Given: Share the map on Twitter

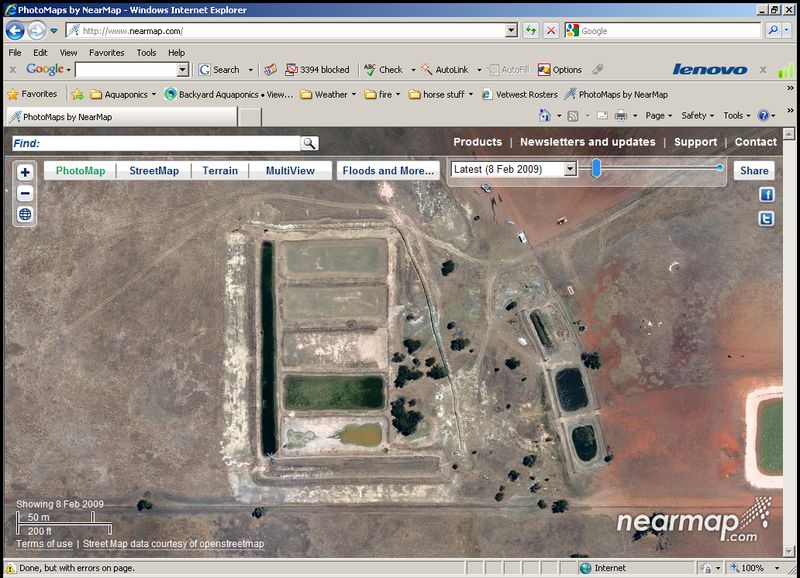Looking at the screenshot, I should [x=767, y=219].
